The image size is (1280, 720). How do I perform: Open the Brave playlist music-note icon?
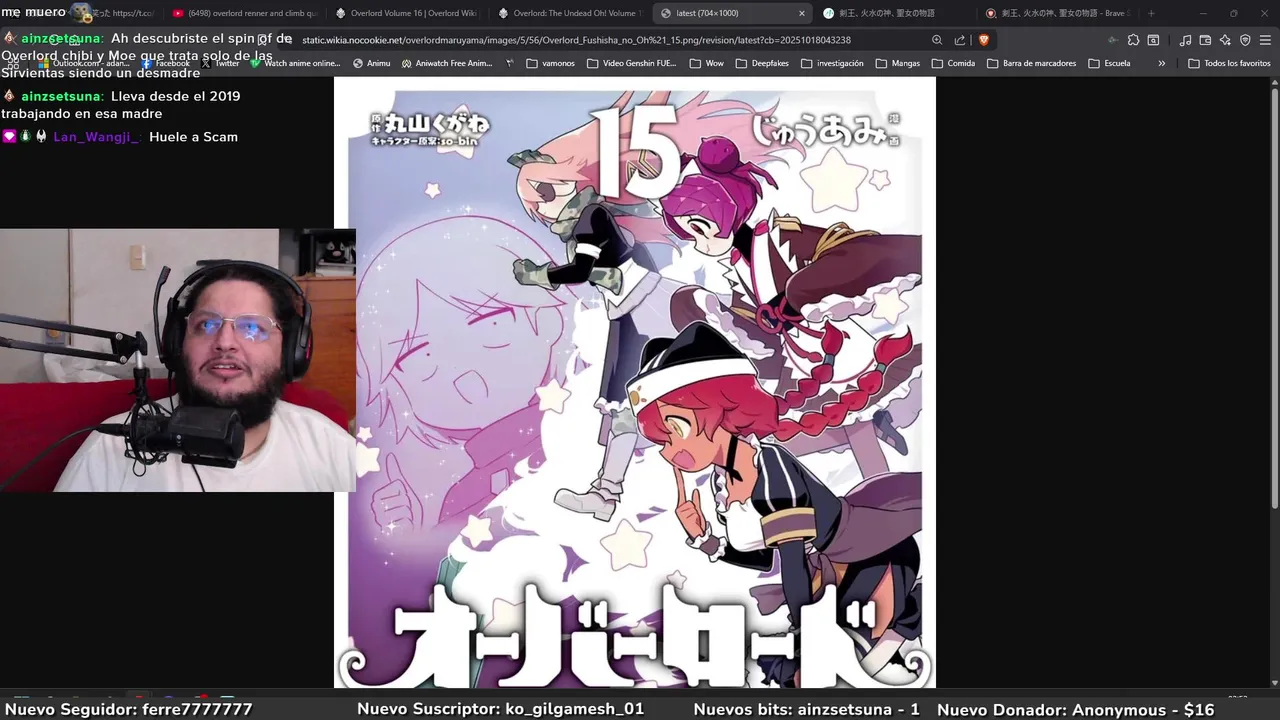(1185, 40)
